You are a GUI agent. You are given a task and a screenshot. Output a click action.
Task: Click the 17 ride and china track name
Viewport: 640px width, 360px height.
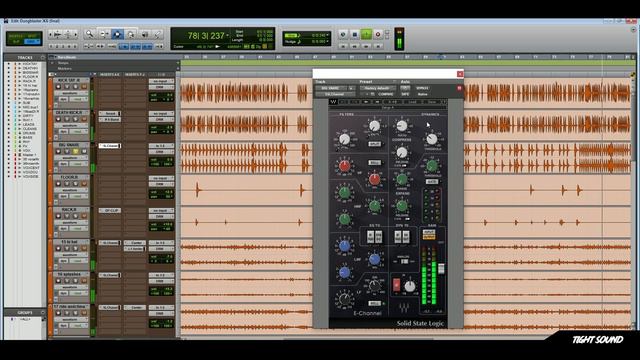pos(69,306)
